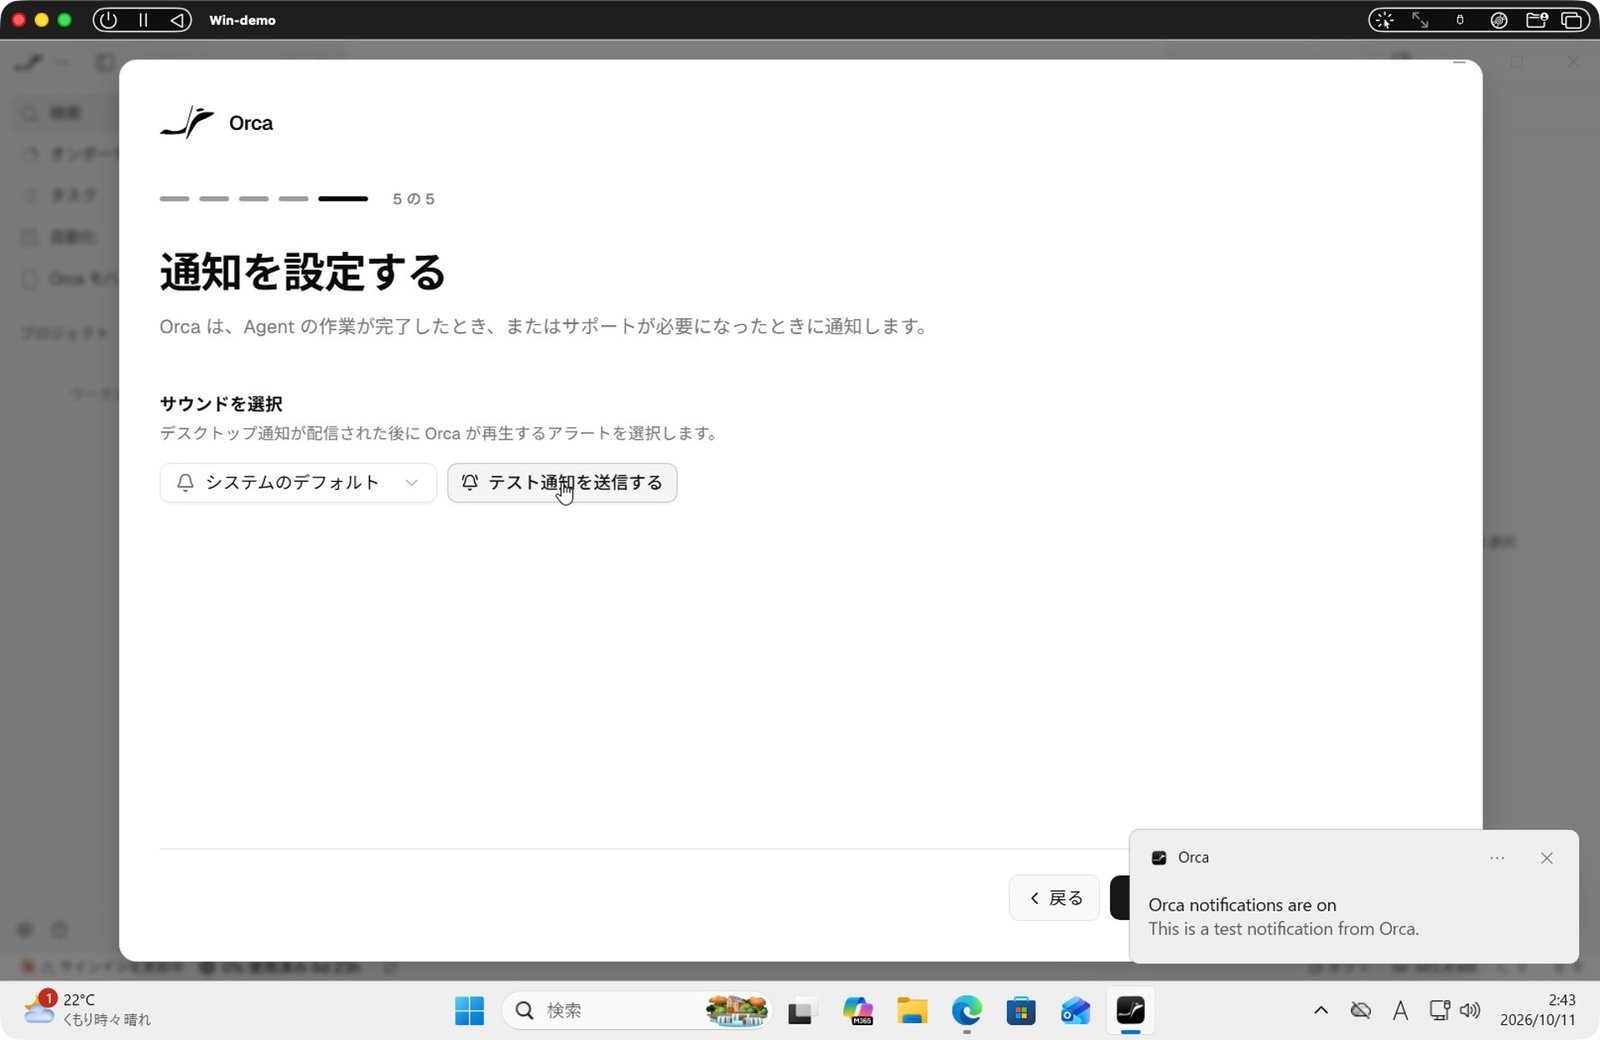
Task: Click the Win-demo window title
Action: pyautogui.click(x=242, y=20)
